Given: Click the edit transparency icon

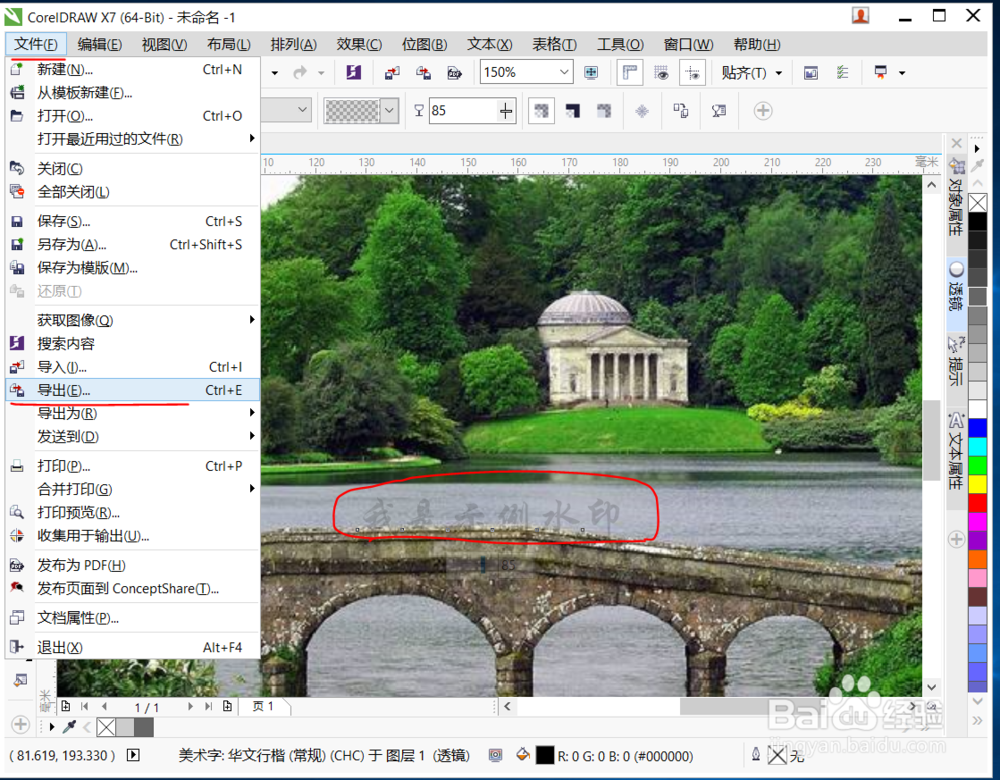Looking at the screenshot, I should click(x=719, y=111).
